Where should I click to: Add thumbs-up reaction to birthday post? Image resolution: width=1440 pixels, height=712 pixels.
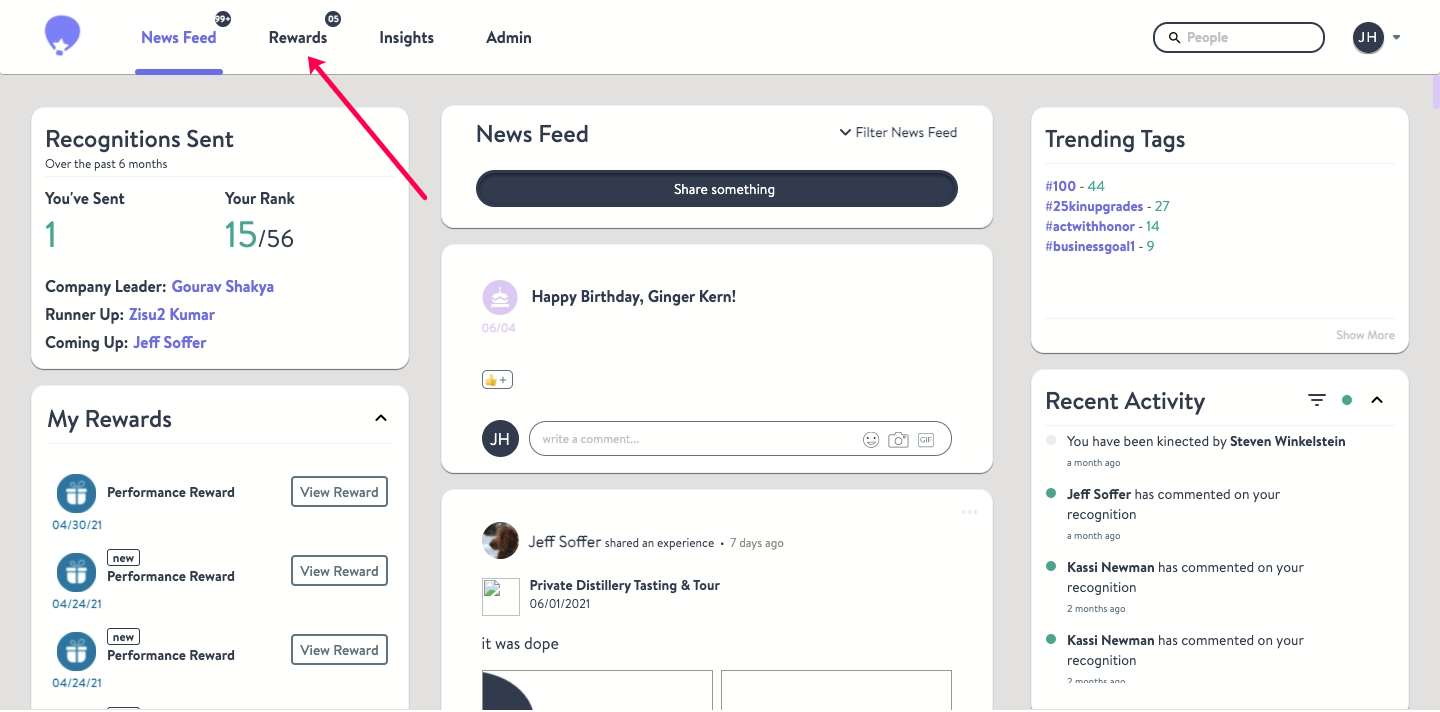(497, 380)
